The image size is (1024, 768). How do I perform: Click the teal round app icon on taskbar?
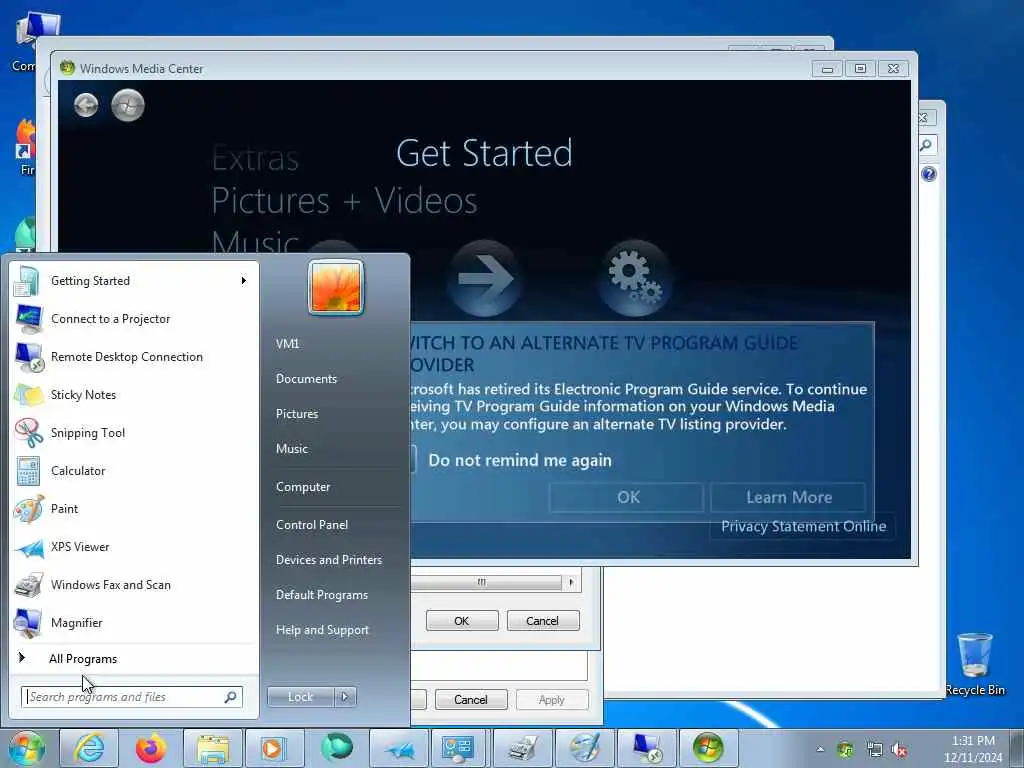[337, 748]
